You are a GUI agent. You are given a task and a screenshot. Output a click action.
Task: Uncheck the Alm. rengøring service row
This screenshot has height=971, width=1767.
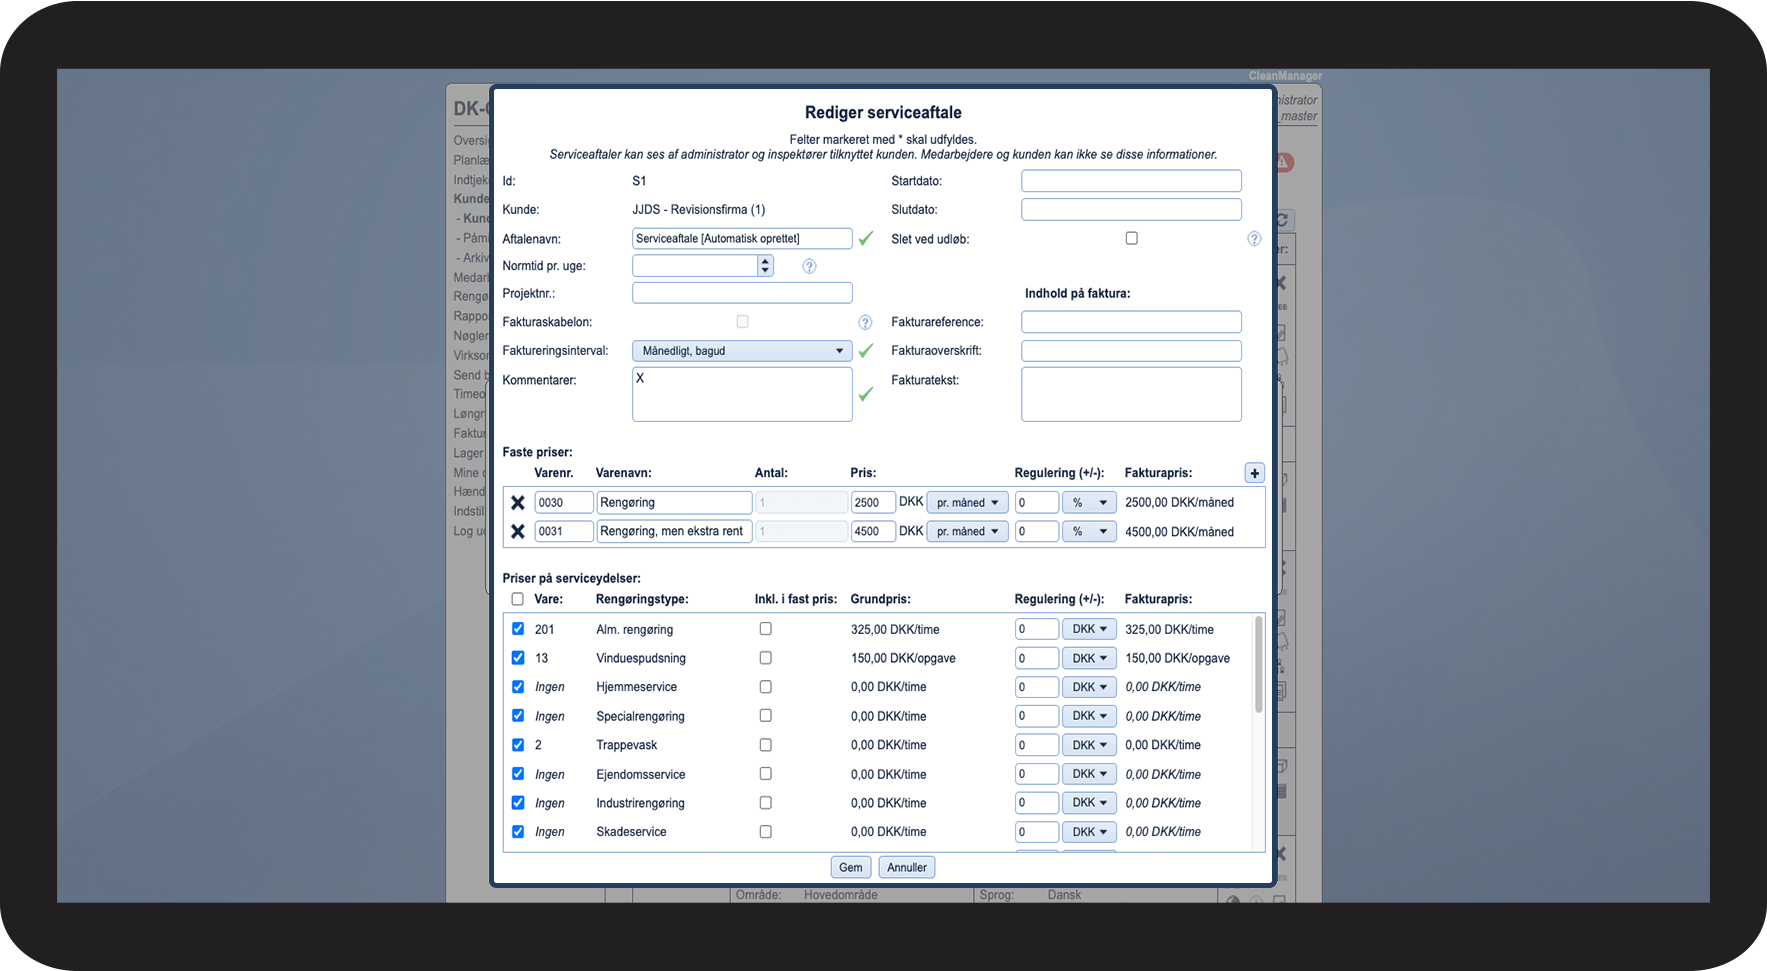coord(517,629)
